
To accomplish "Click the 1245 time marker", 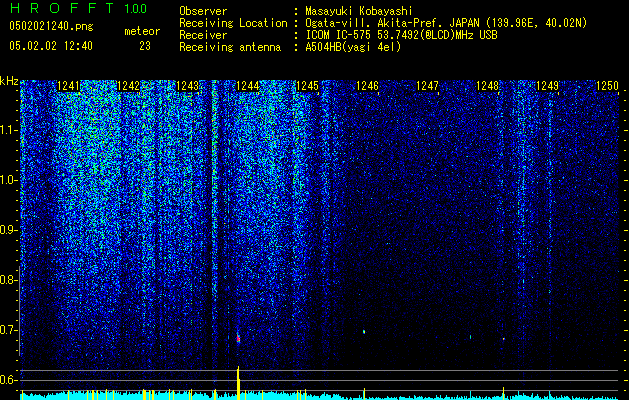I will (x=307, y=86).
